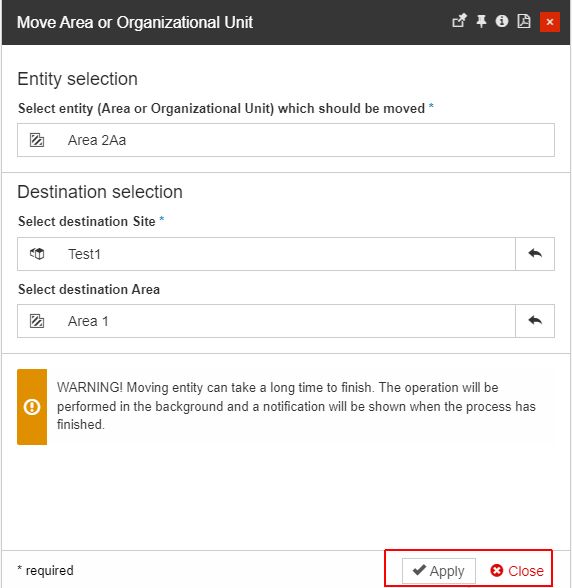
Task: Click the site cube icon beside Test1
Action: coord(37,254)
